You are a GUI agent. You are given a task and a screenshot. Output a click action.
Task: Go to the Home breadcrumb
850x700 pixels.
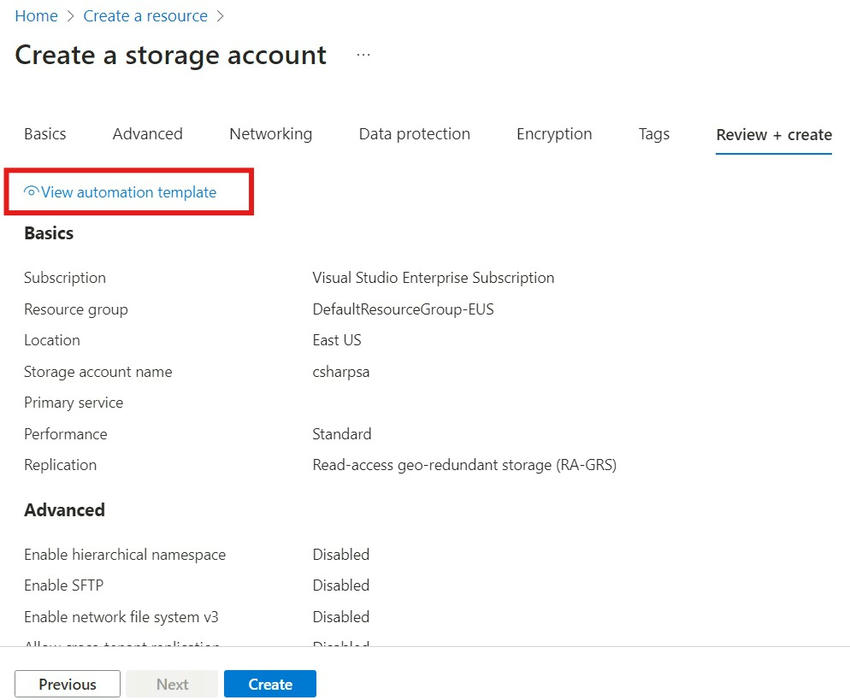click(36, 16)
